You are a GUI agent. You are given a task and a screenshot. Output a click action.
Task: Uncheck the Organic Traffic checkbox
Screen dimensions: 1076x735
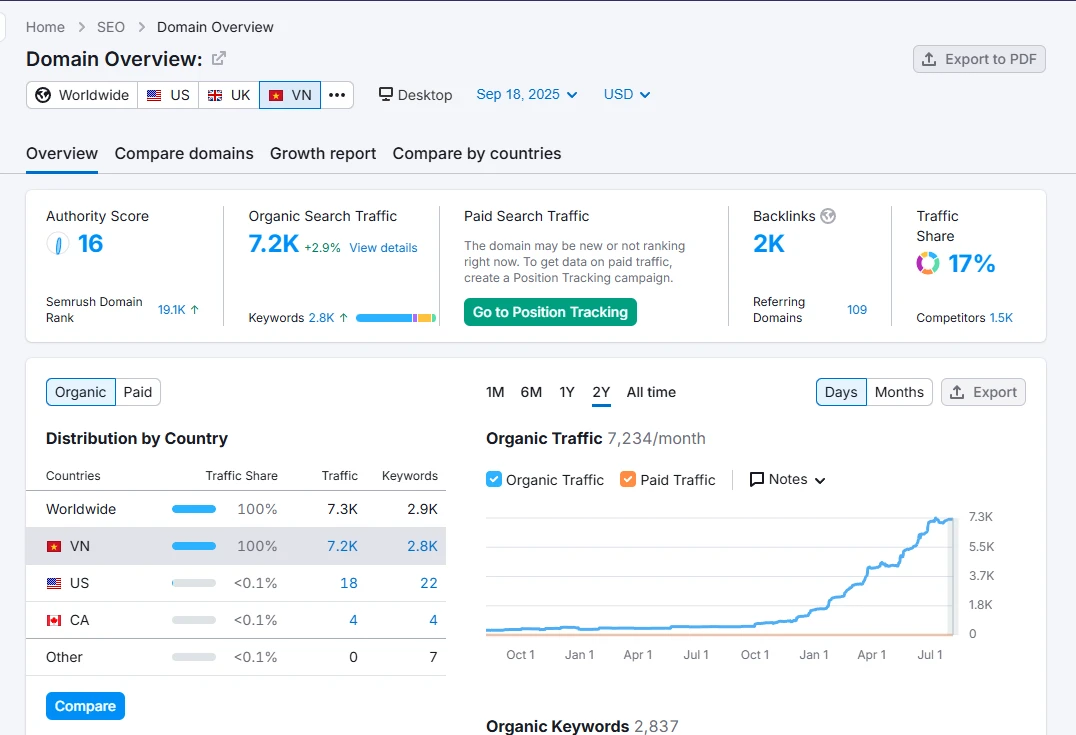coord(494,479)
